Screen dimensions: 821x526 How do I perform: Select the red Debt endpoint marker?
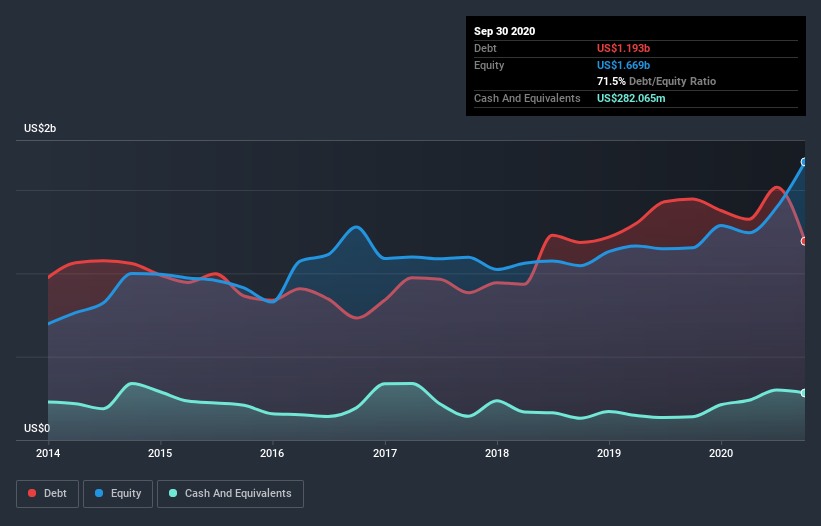pos(804,241)
